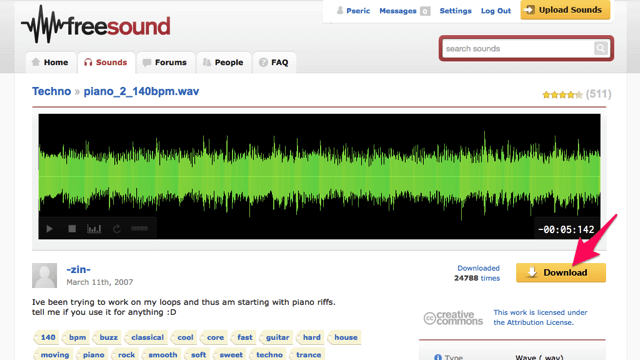Screen dimensions: 640x360
Task: Select the soft tag
Action: (197, 354)
